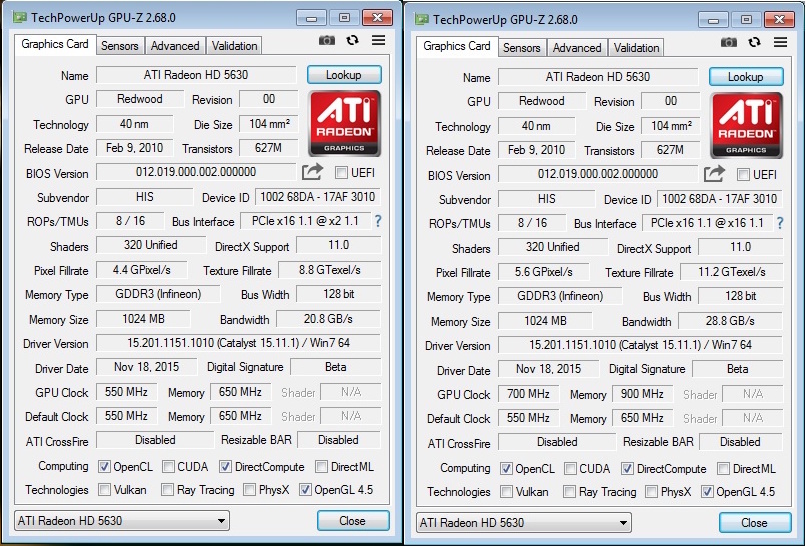Click the Resizable BAR Disabled field in right window

pyautogui.click(x=741, y=442)
